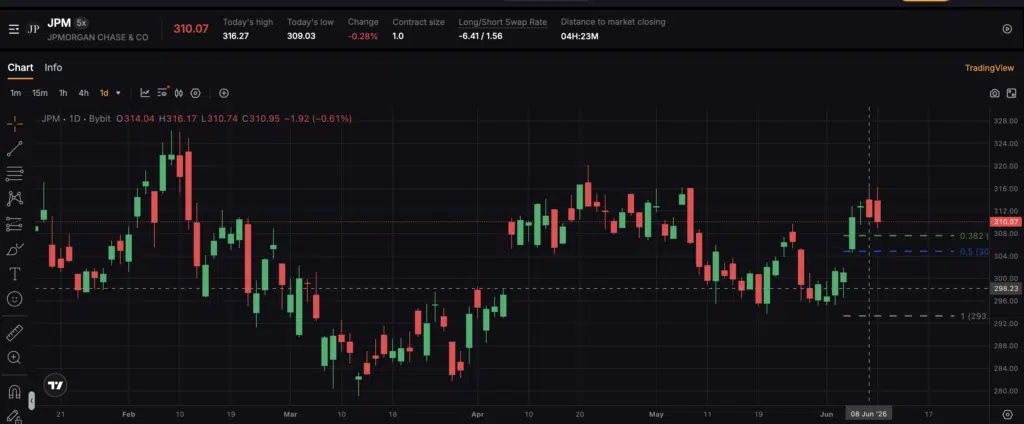Viewport: 1024px width, 424px height.
Task: Select the 1d timeframe
Action: coord(104,93)
